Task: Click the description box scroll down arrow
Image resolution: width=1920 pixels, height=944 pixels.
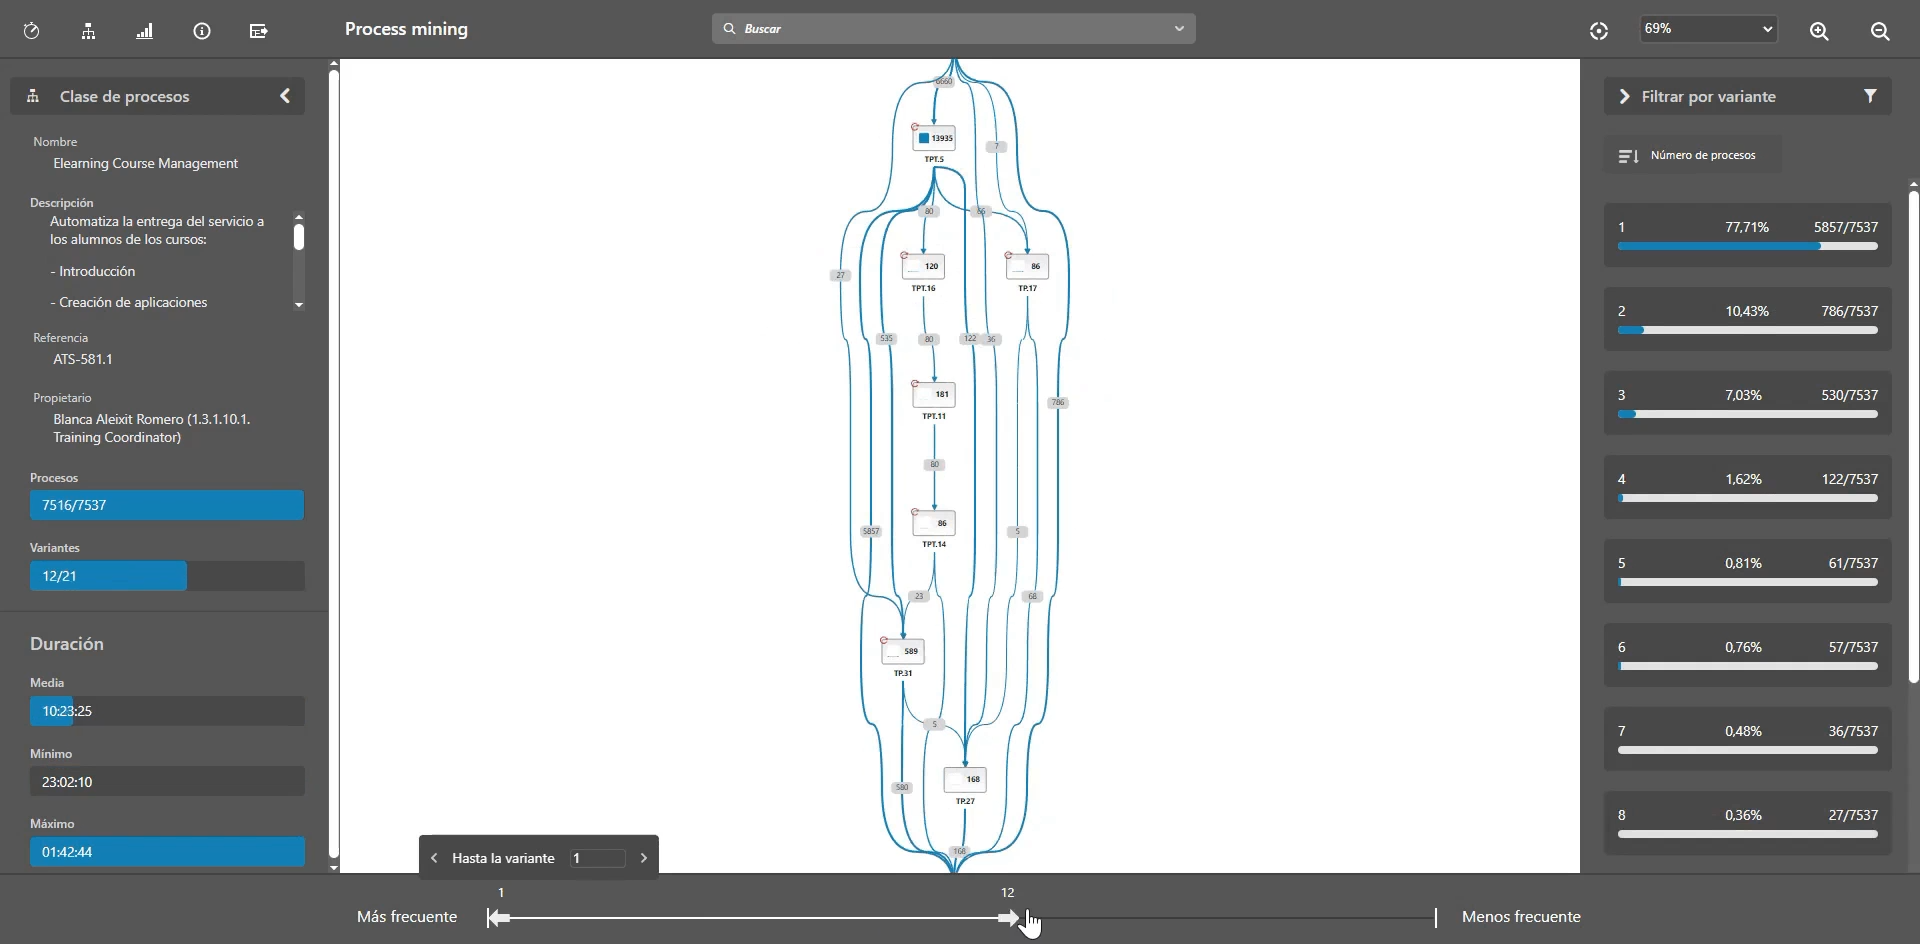Action: [298, 305]
